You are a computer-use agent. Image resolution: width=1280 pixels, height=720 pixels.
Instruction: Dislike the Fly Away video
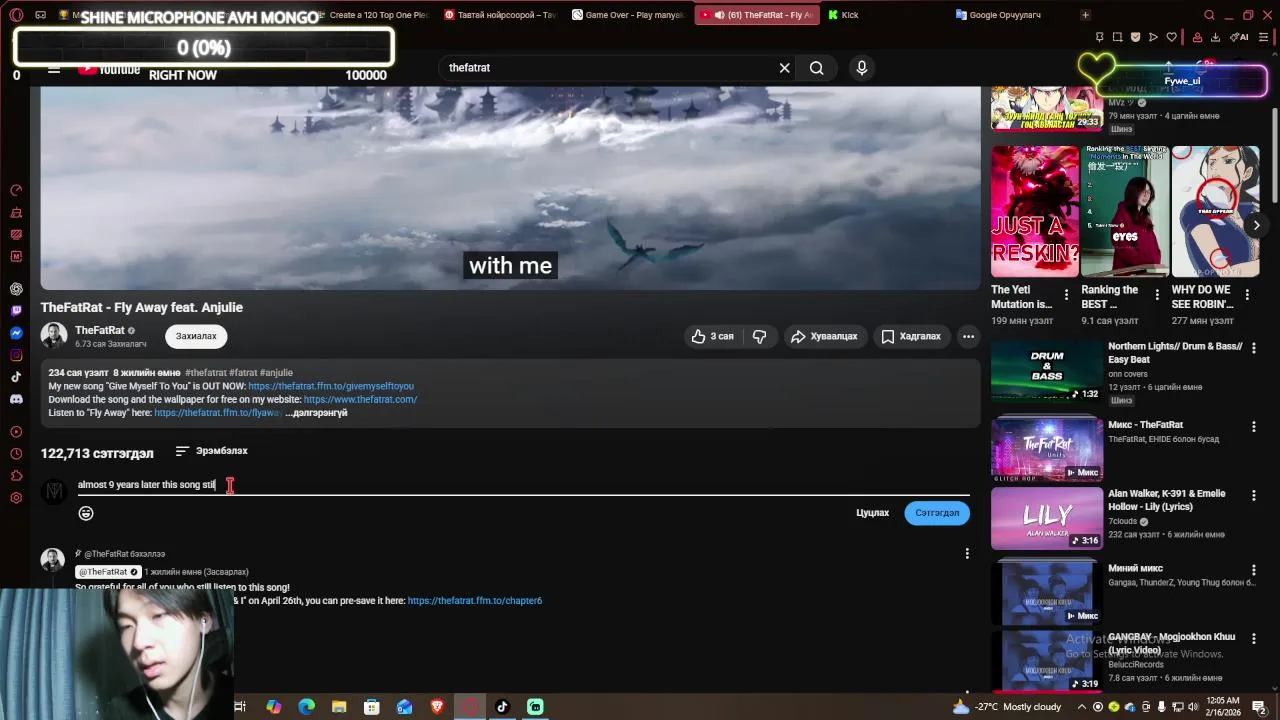[760, 337]
